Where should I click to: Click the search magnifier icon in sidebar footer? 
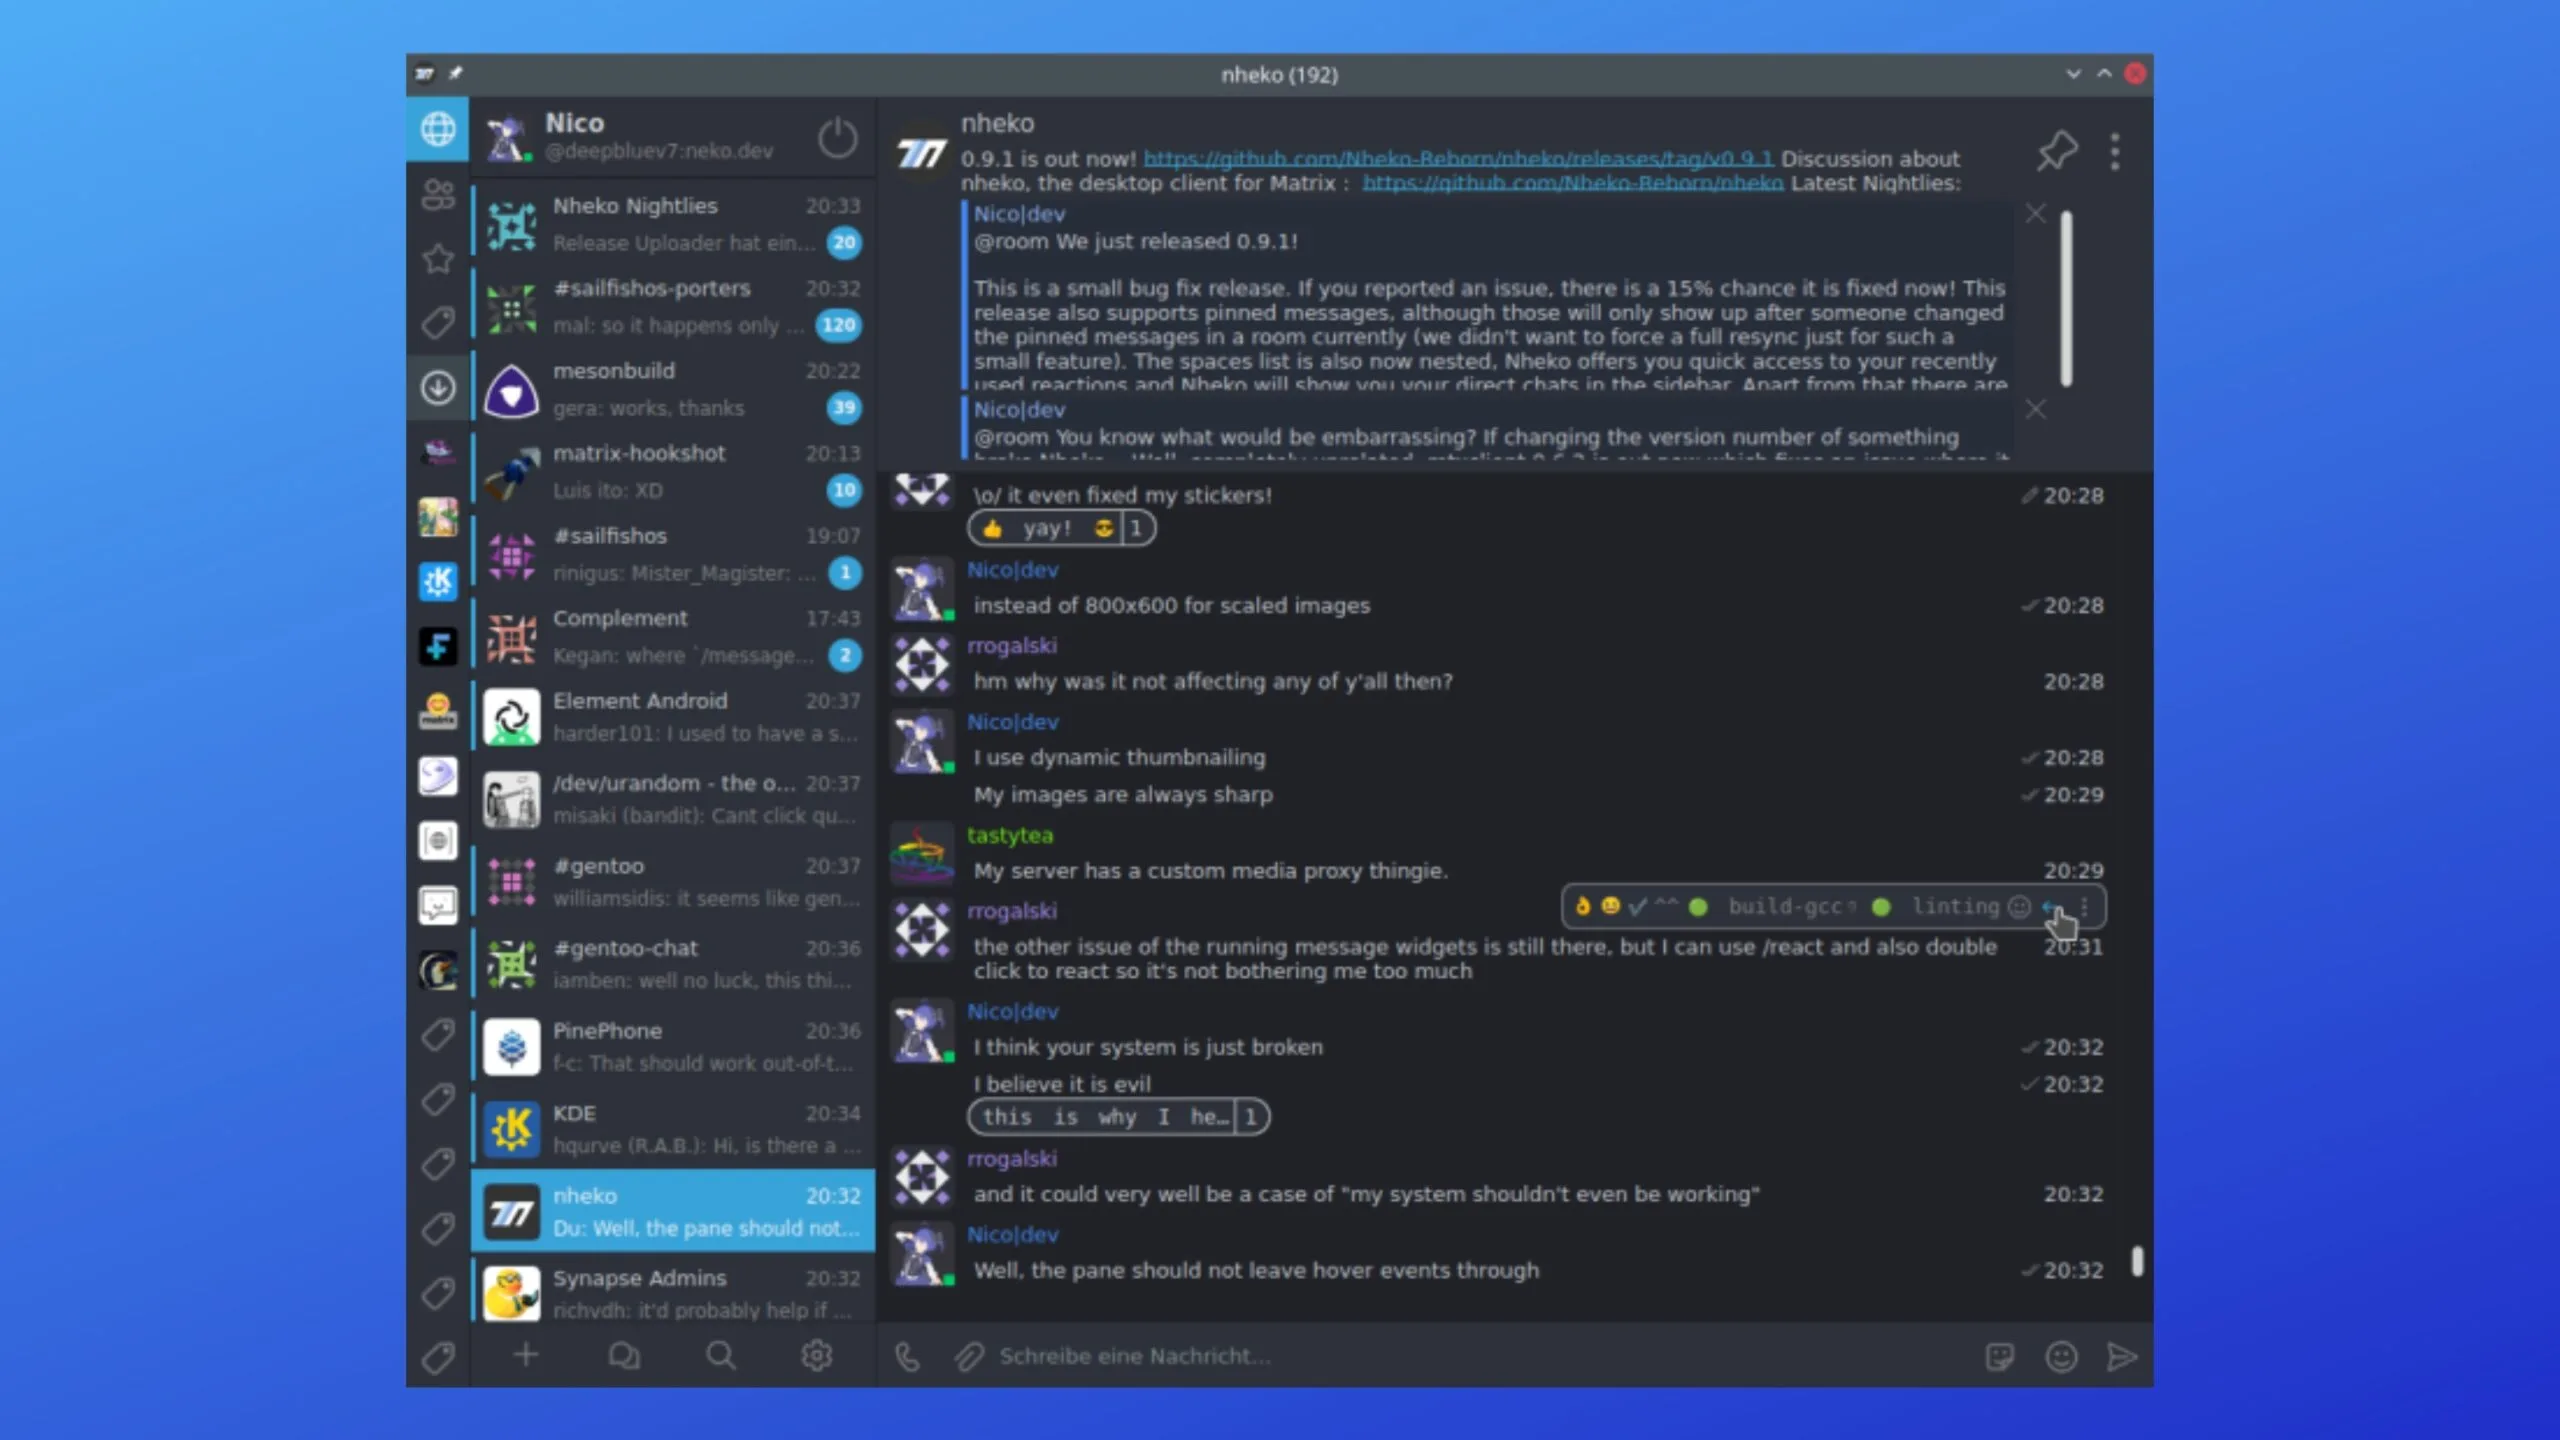pos(720,1355)
